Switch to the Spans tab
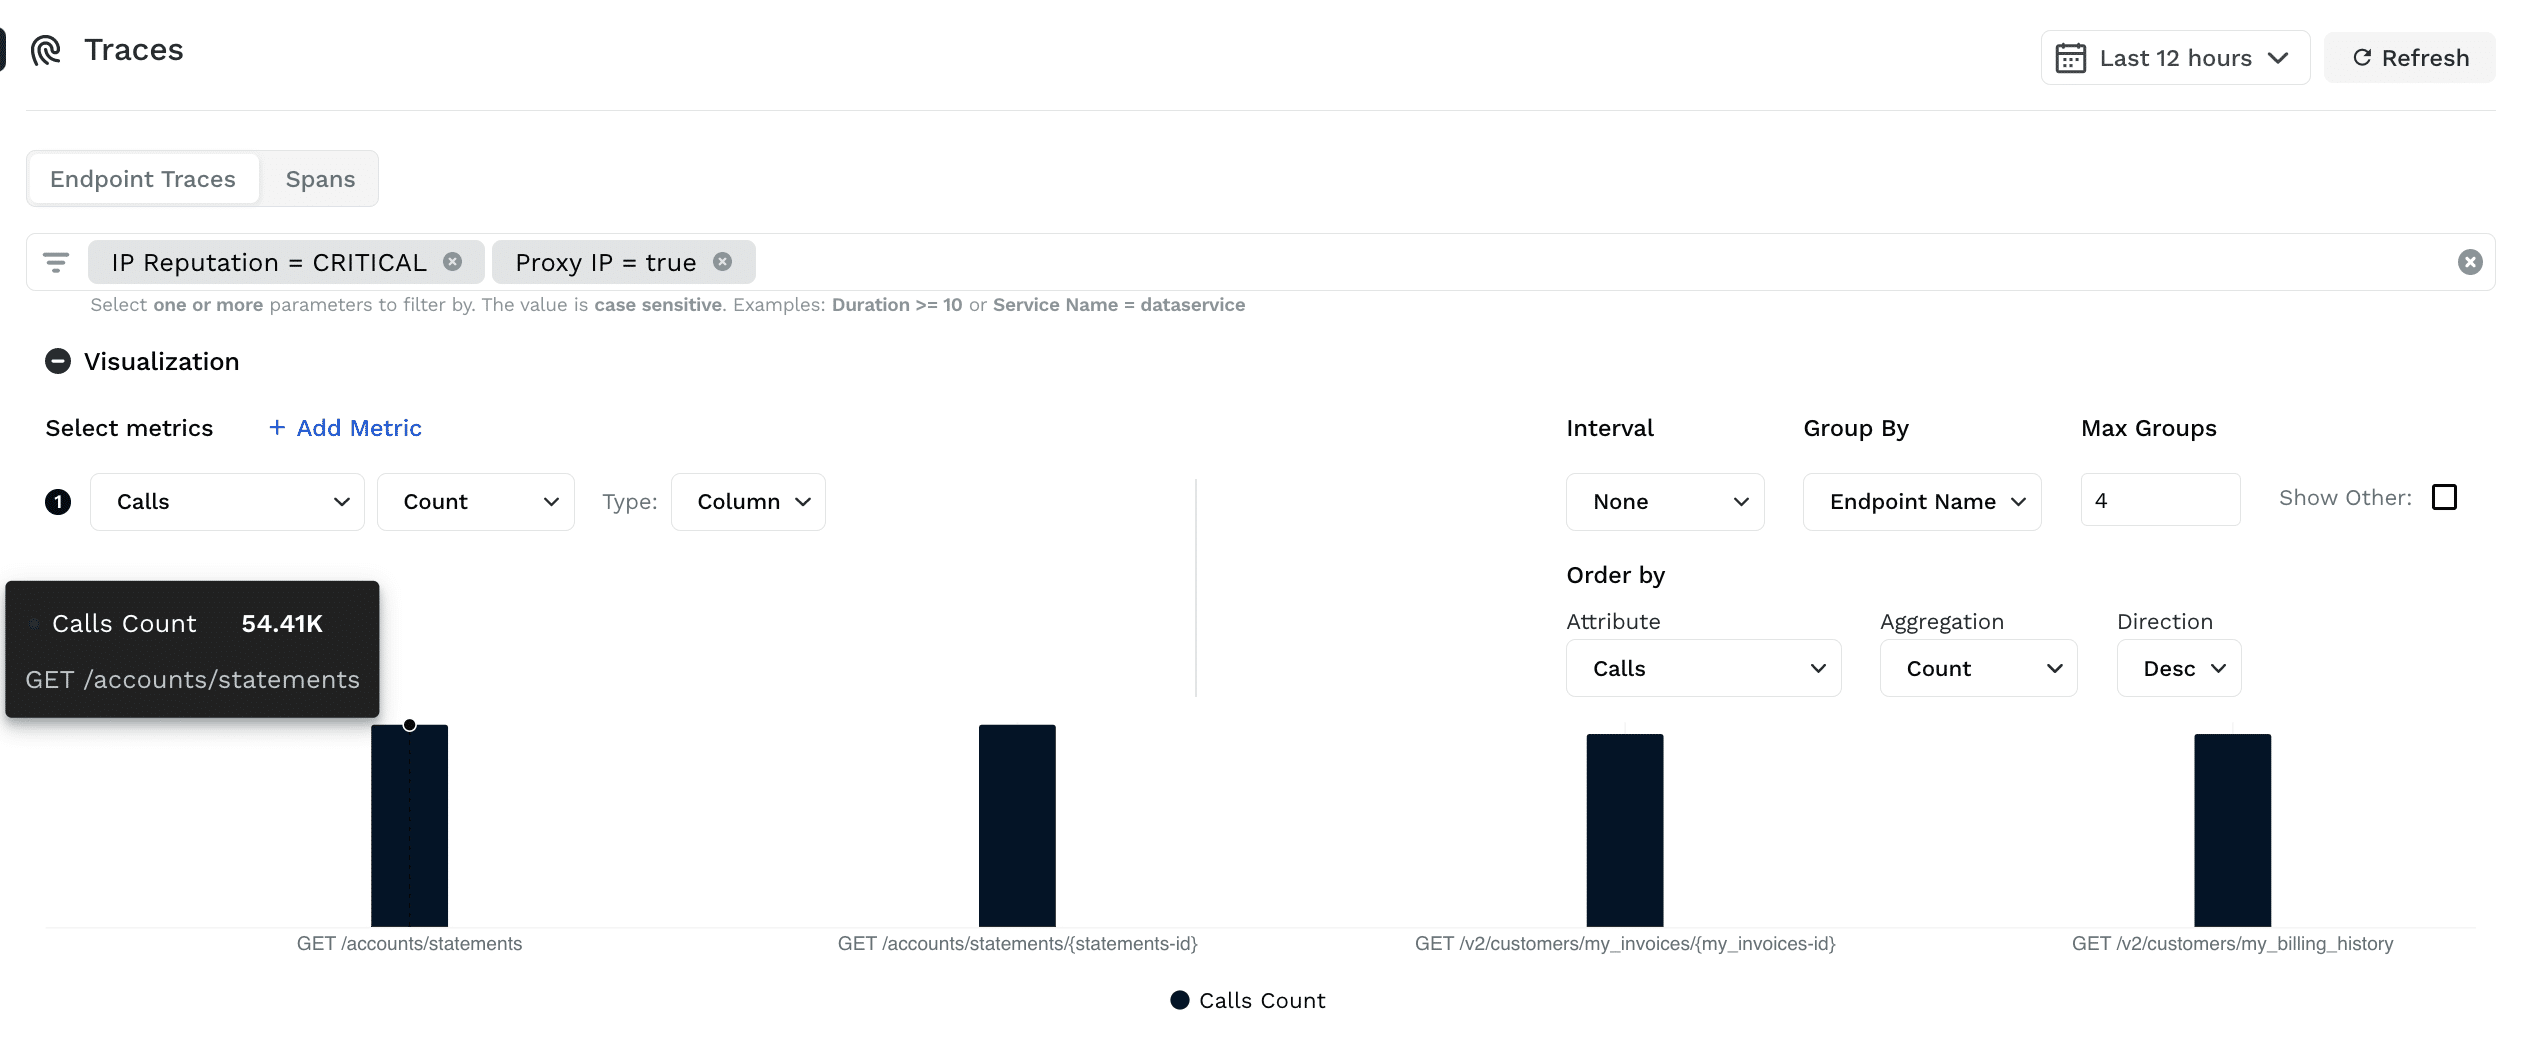This screenshot has width=2530, height=1064. (320, 179)
